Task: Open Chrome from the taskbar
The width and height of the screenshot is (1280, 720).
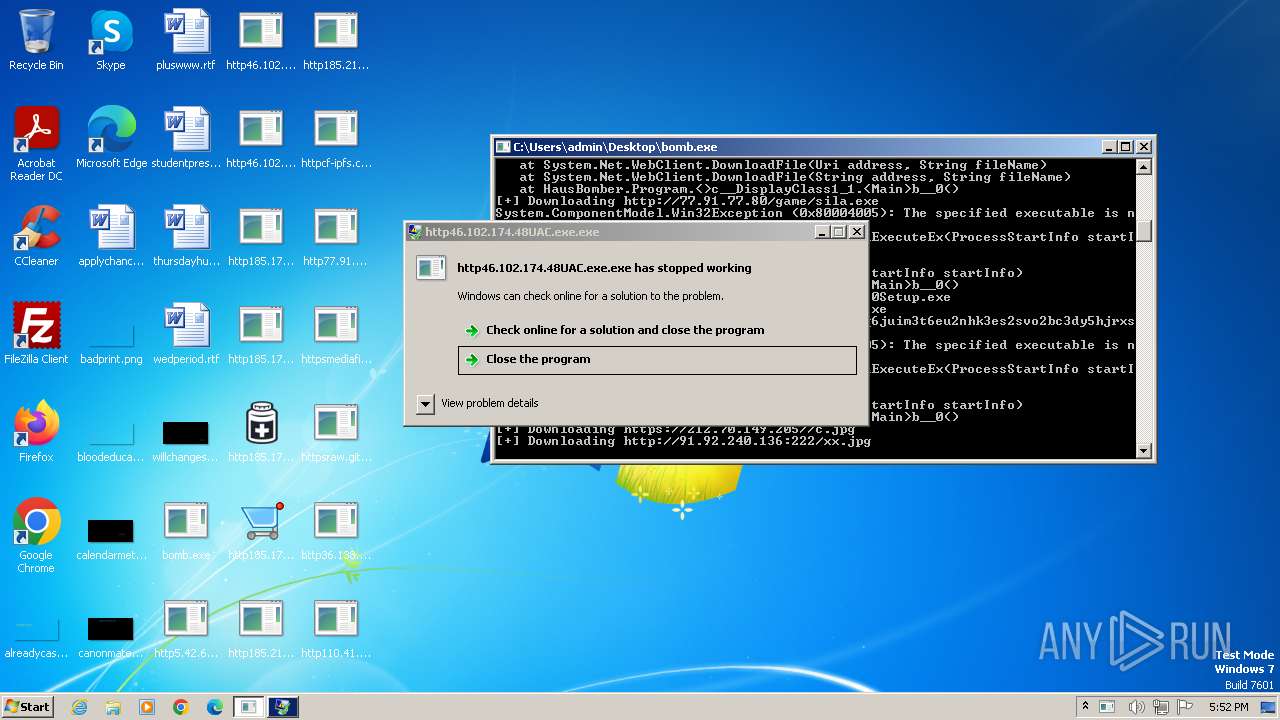Action: 181,707
